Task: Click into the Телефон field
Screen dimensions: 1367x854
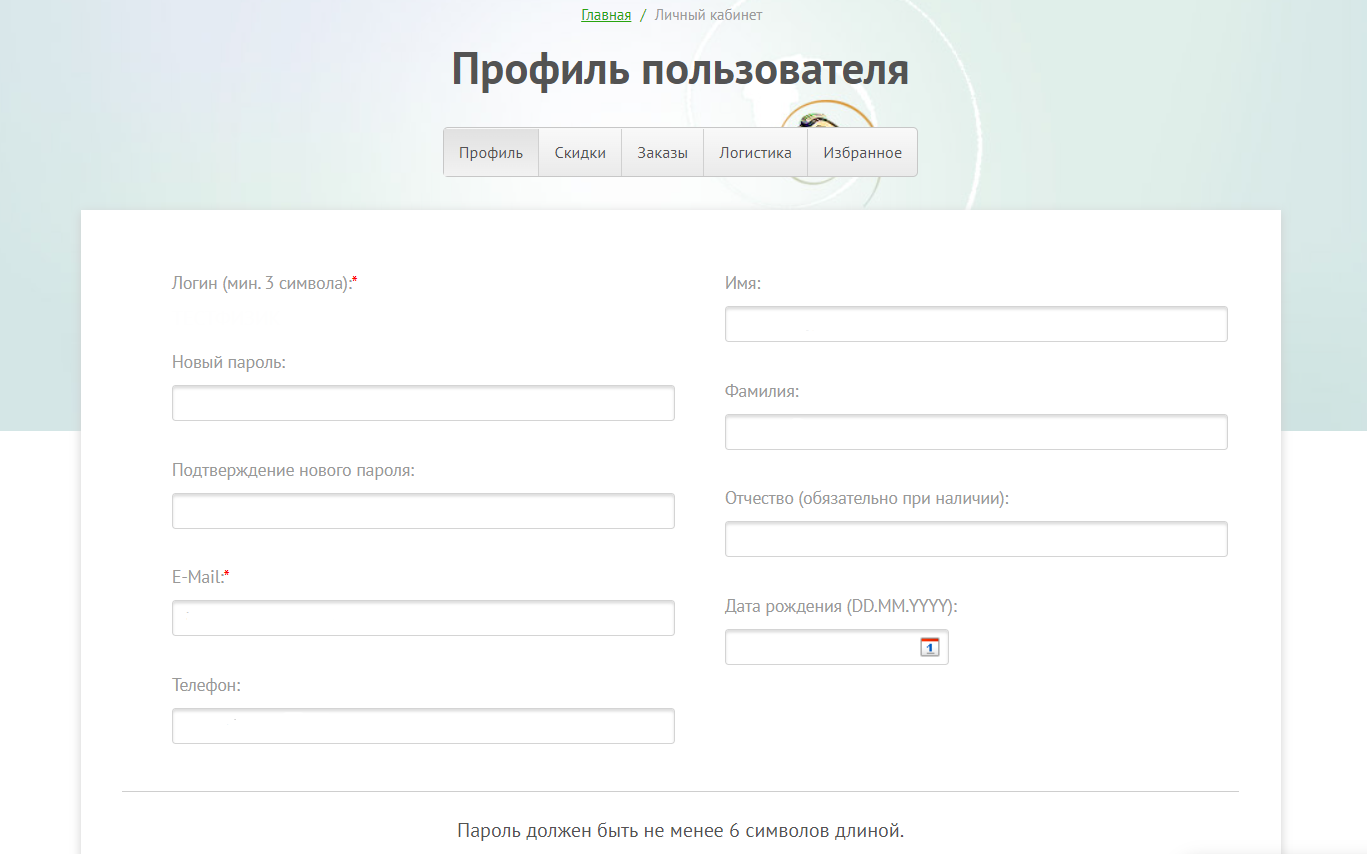Action: [x=423, y=726]
